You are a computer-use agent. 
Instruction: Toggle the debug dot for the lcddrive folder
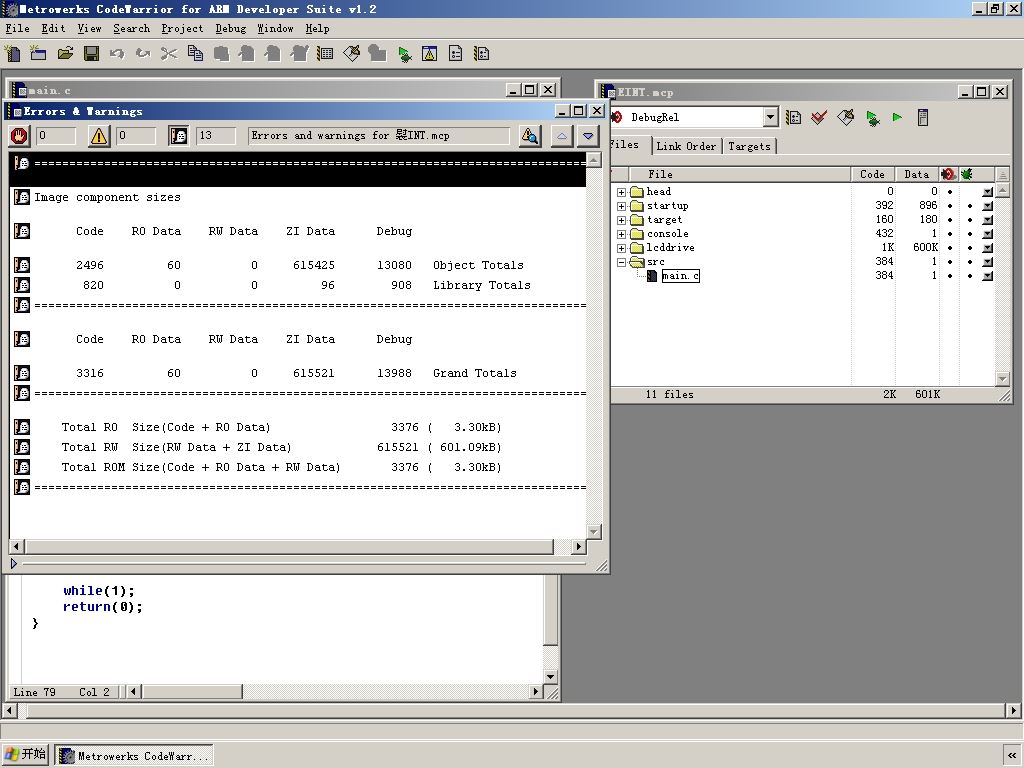[970, 248]
